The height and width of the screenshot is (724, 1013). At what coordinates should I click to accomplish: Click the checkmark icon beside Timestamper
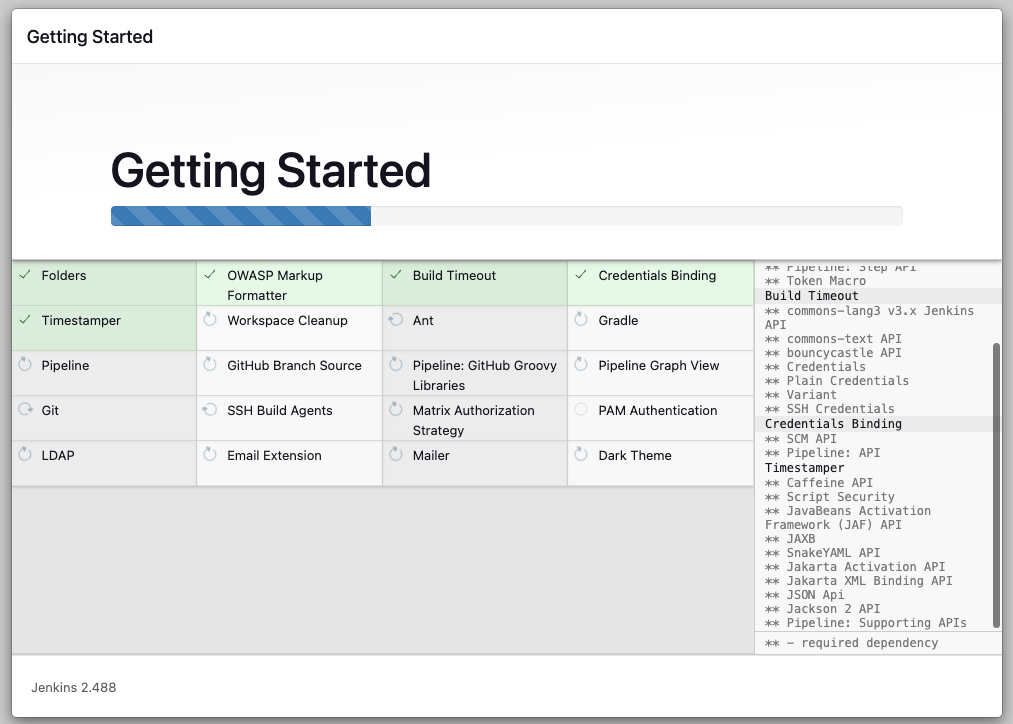coord(25,320)
